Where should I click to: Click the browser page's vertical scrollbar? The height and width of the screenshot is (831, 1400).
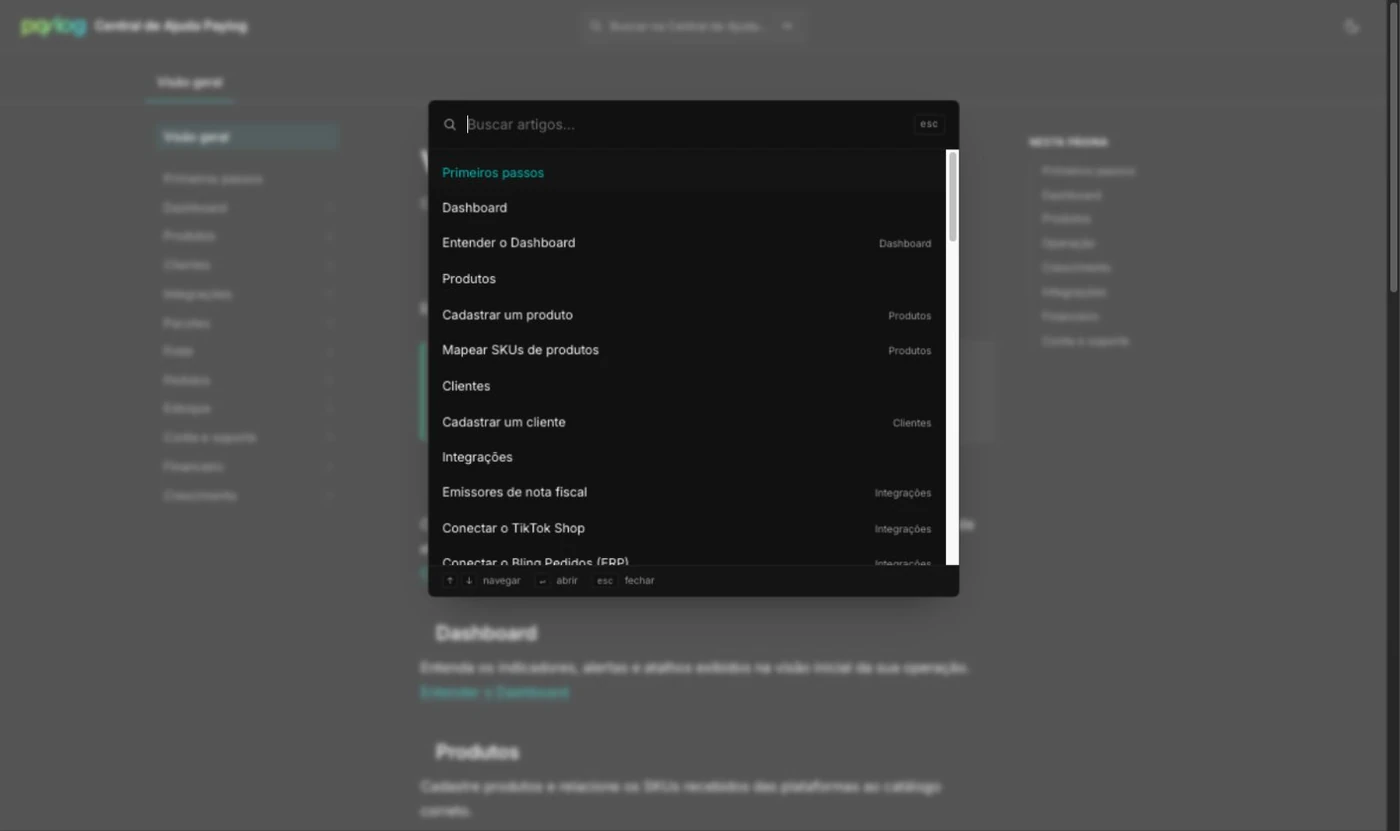click(1393, 150)
